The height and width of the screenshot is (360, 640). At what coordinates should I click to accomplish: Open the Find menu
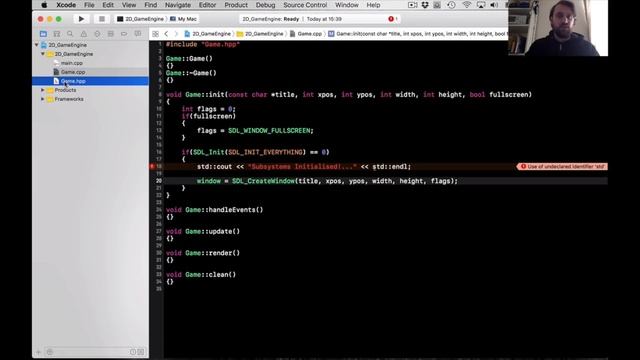[x=151, y=5]
